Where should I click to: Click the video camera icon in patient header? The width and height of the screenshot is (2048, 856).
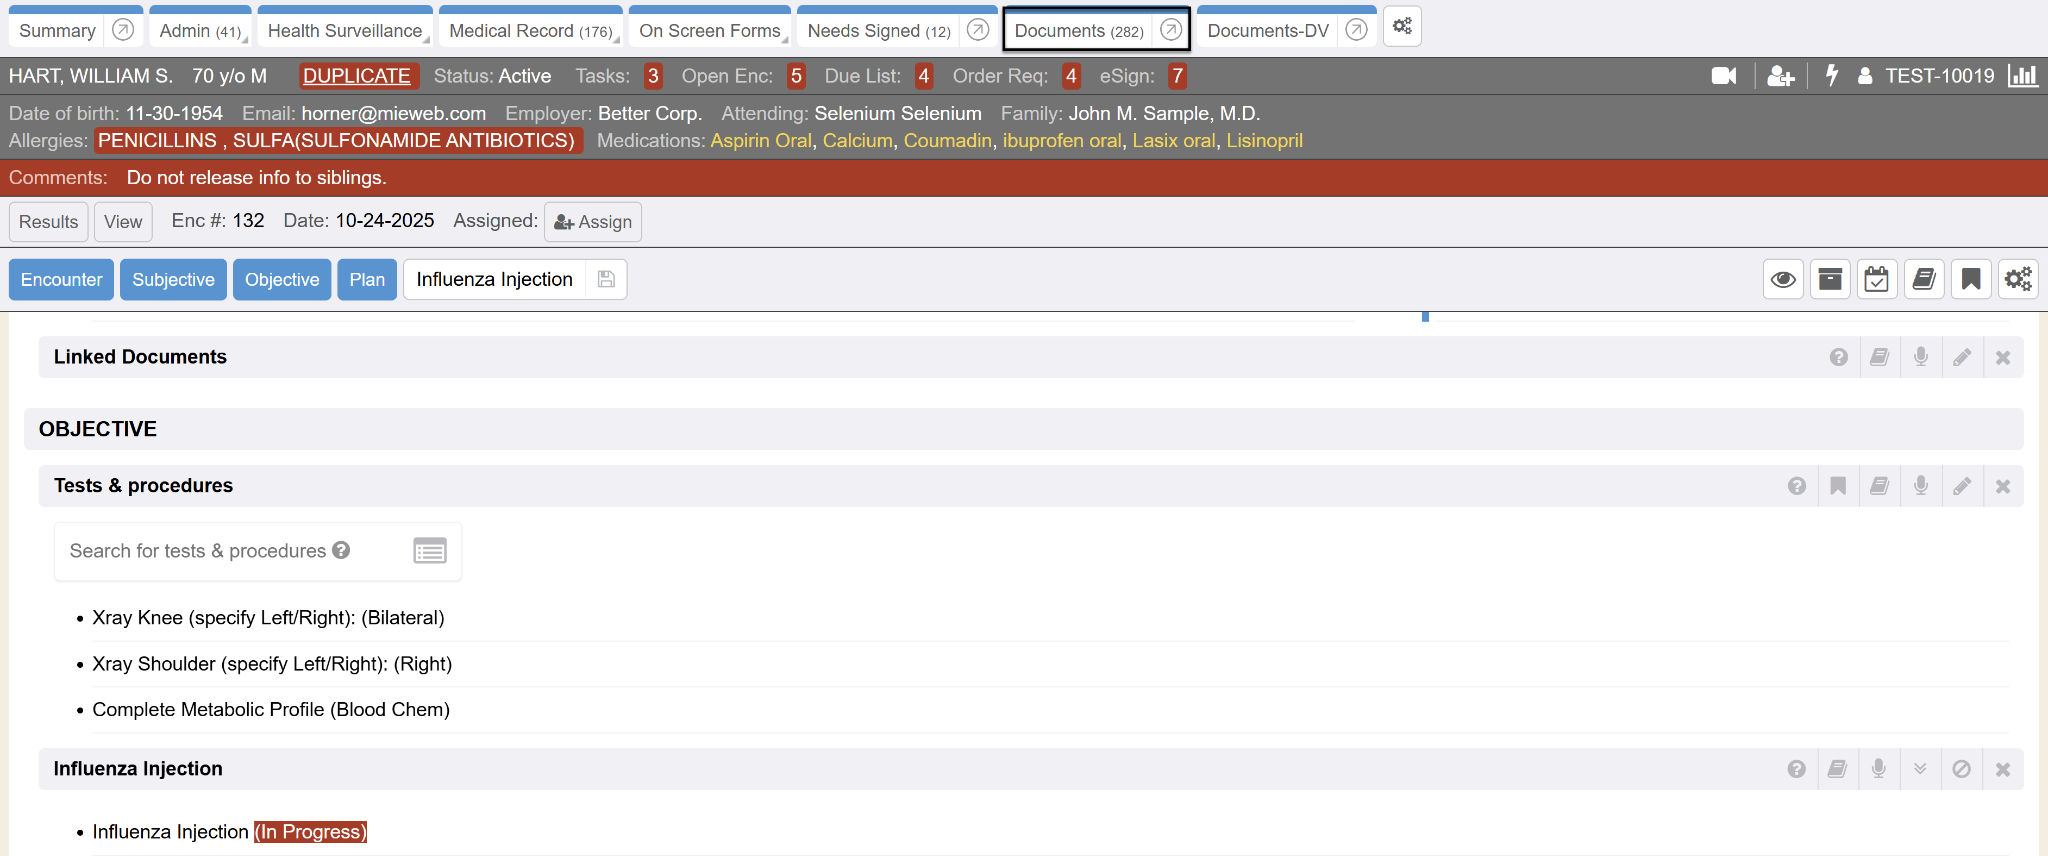tap(1723, 76)
